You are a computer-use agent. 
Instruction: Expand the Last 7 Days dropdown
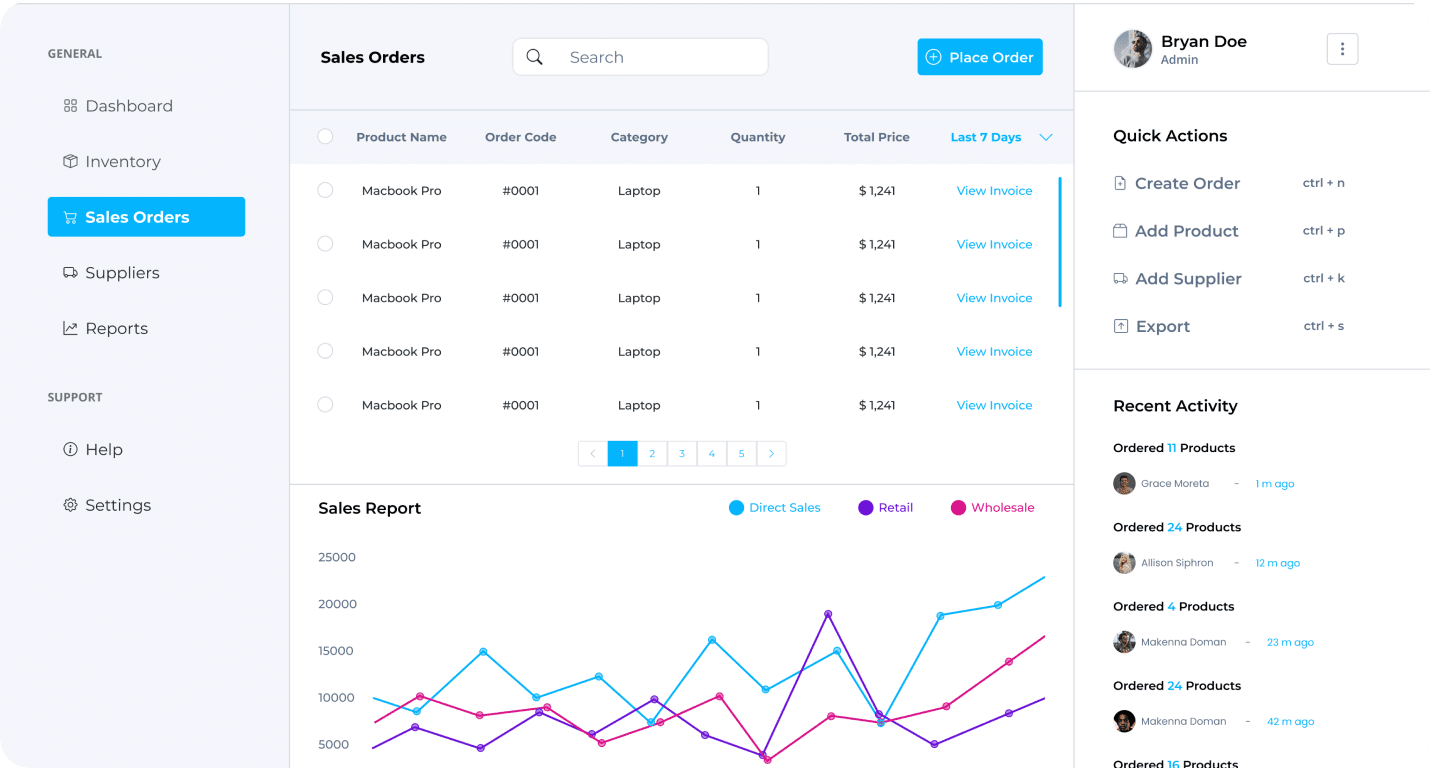[1046, 138]
